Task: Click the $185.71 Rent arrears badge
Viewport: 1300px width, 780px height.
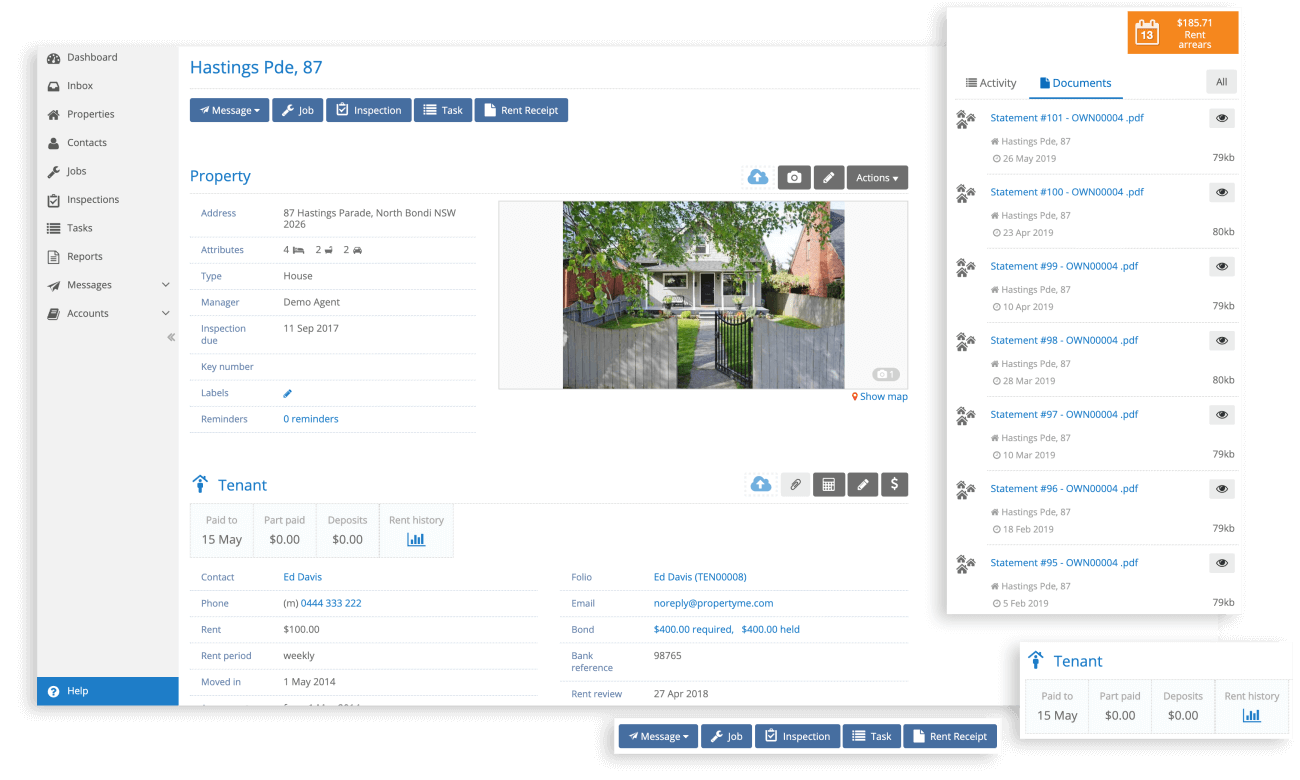Action: (1183, 33)
